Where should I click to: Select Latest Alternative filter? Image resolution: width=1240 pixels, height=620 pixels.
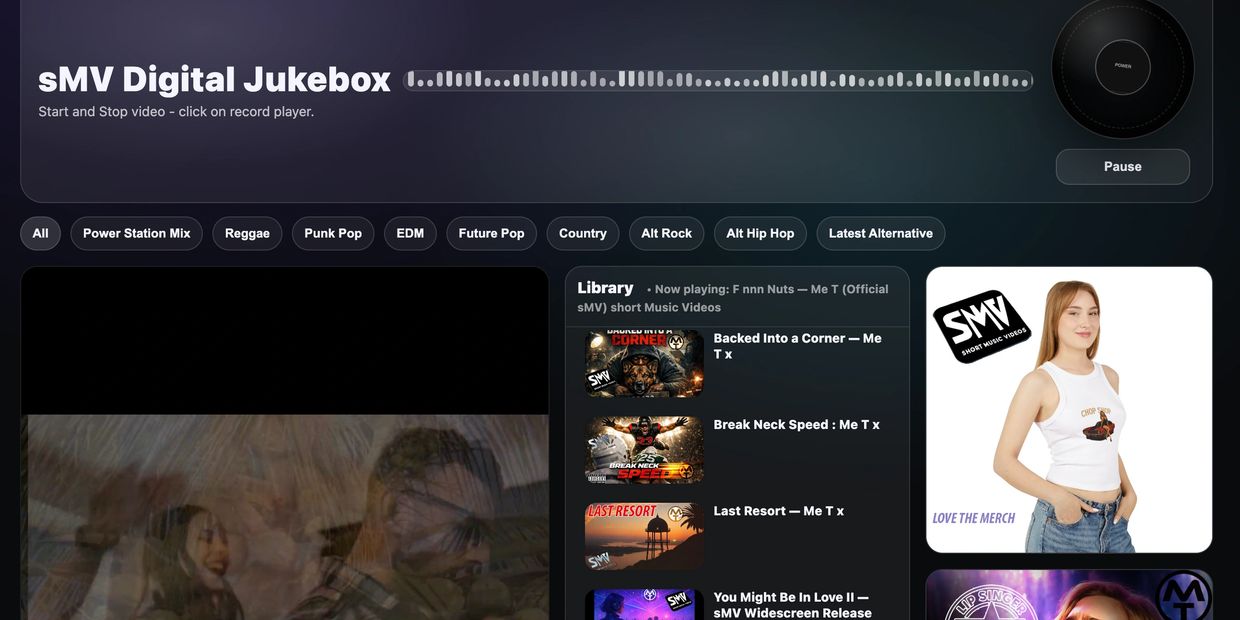(x=880, y=233)
